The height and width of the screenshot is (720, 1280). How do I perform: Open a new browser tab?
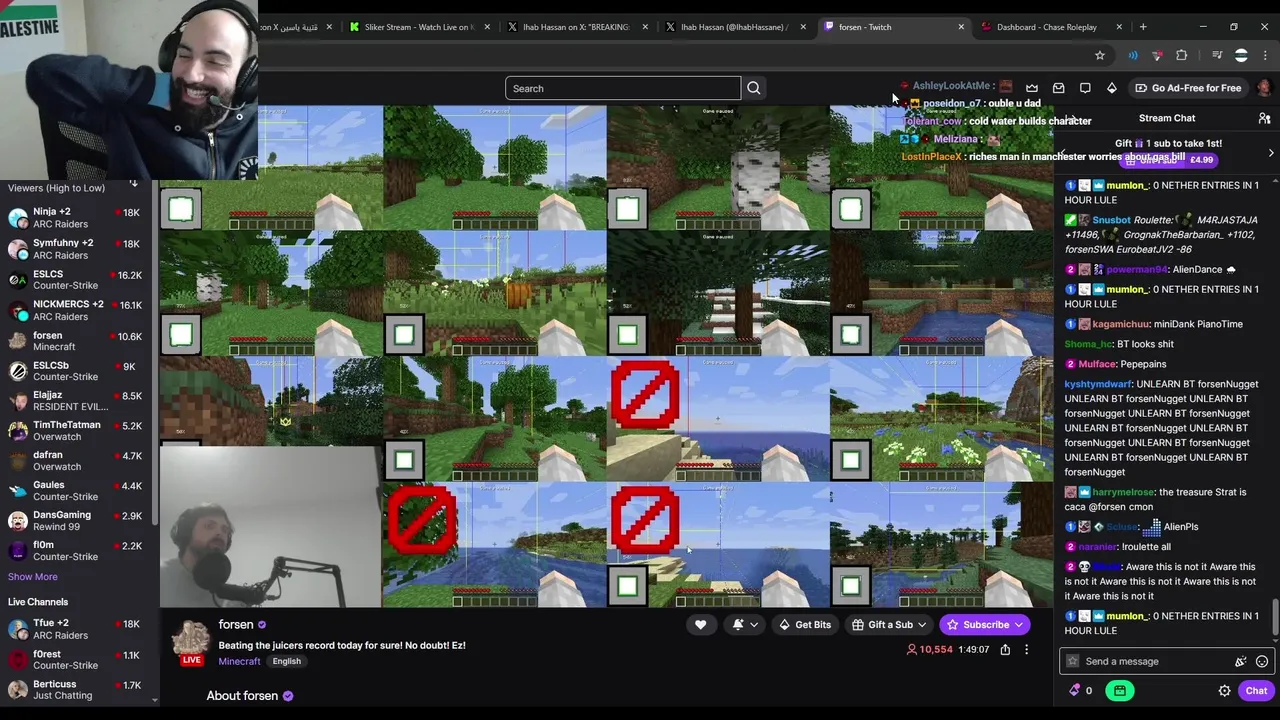(1143, 27)
